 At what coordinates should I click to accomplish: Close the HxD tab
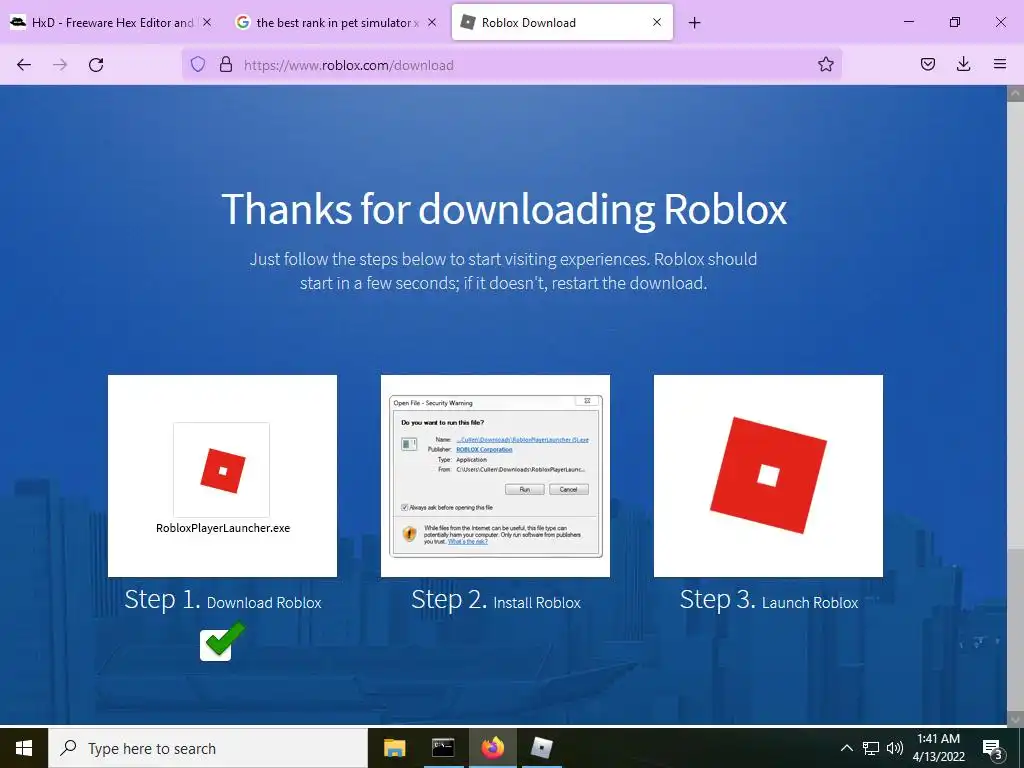[206, 22]
